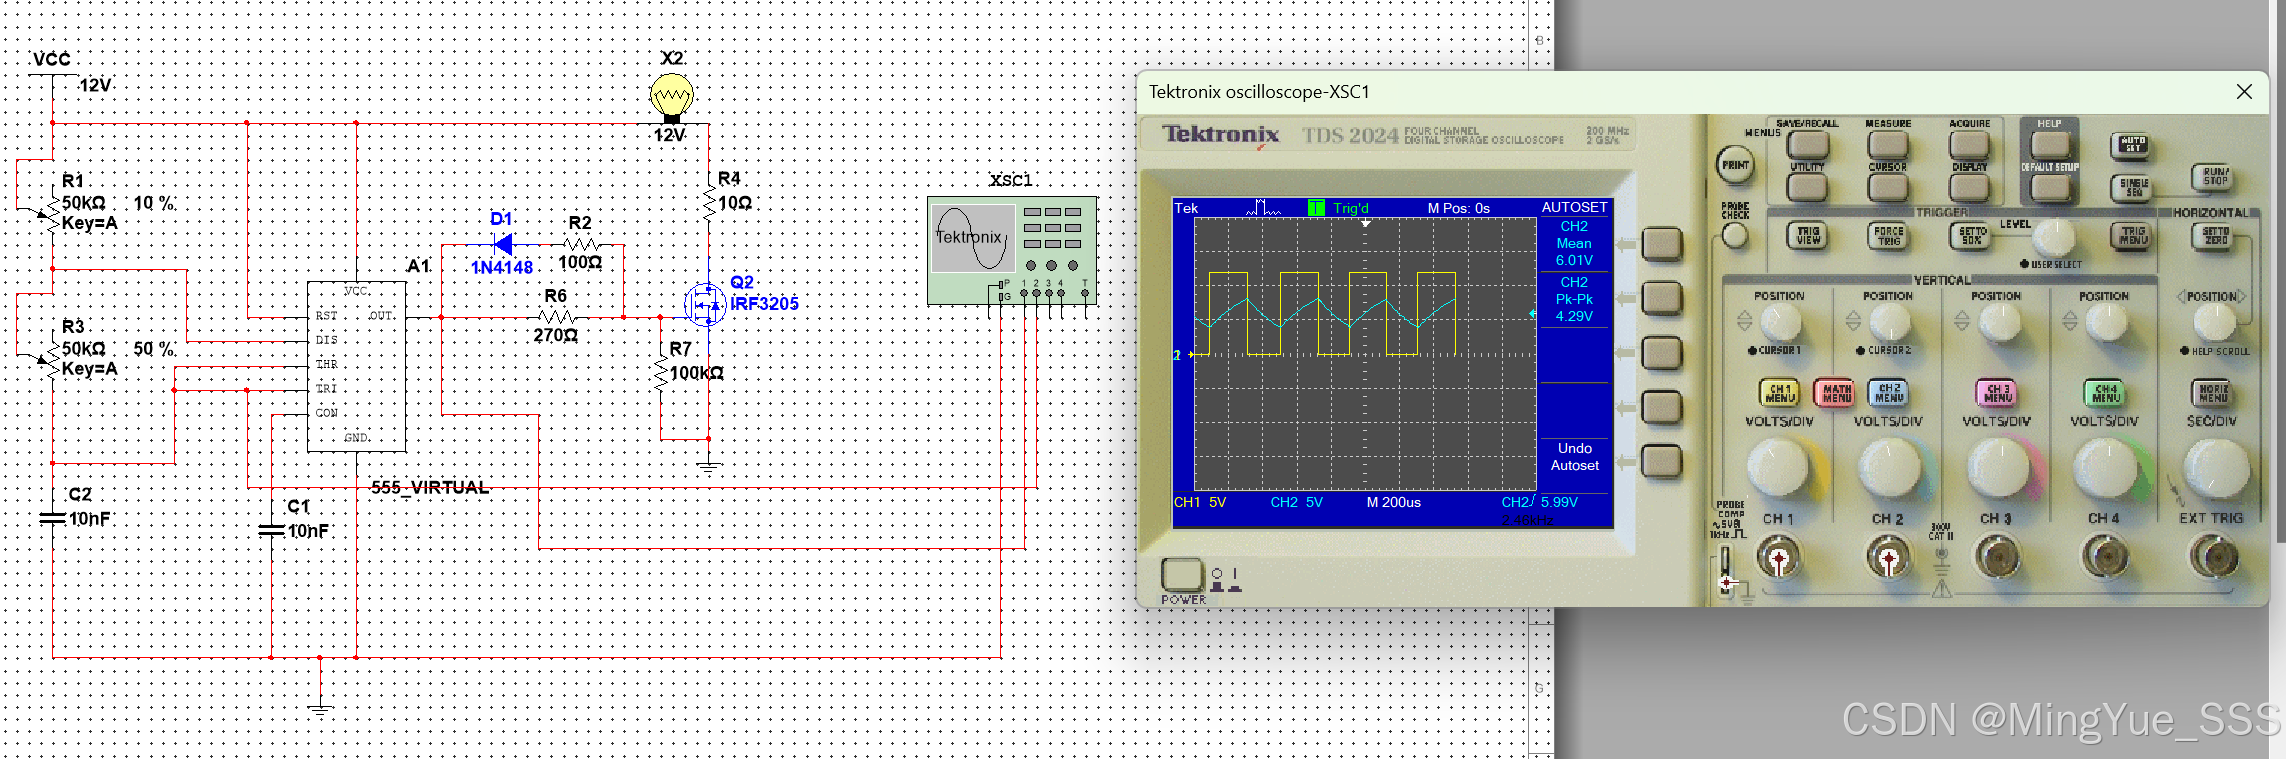Image resolution: width=2286 pixels, height=759 pixels.
Task: Click the CH2 vertical POSITION knob
Action: tap(1889, 323)
